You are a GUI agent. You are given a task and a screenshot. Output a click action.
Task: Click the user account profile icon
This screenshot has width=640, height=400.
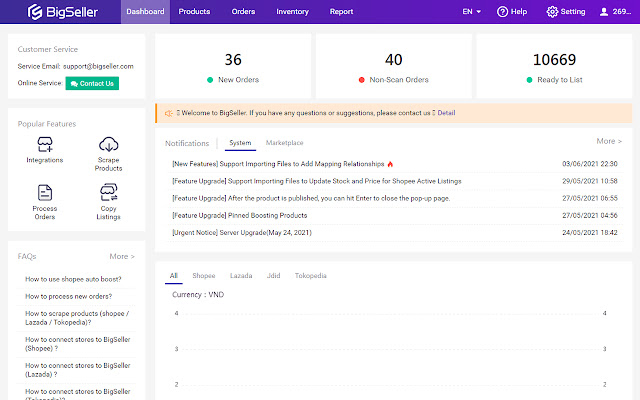pos(603,12)
